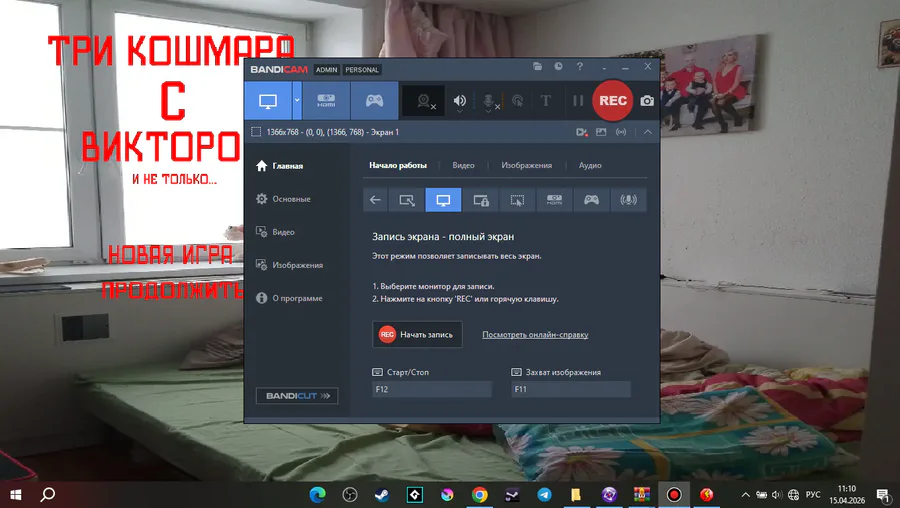Collapse Bandicam panel with chevron up
The width and height of the screenshot is (900, 508).
[647, 132]
